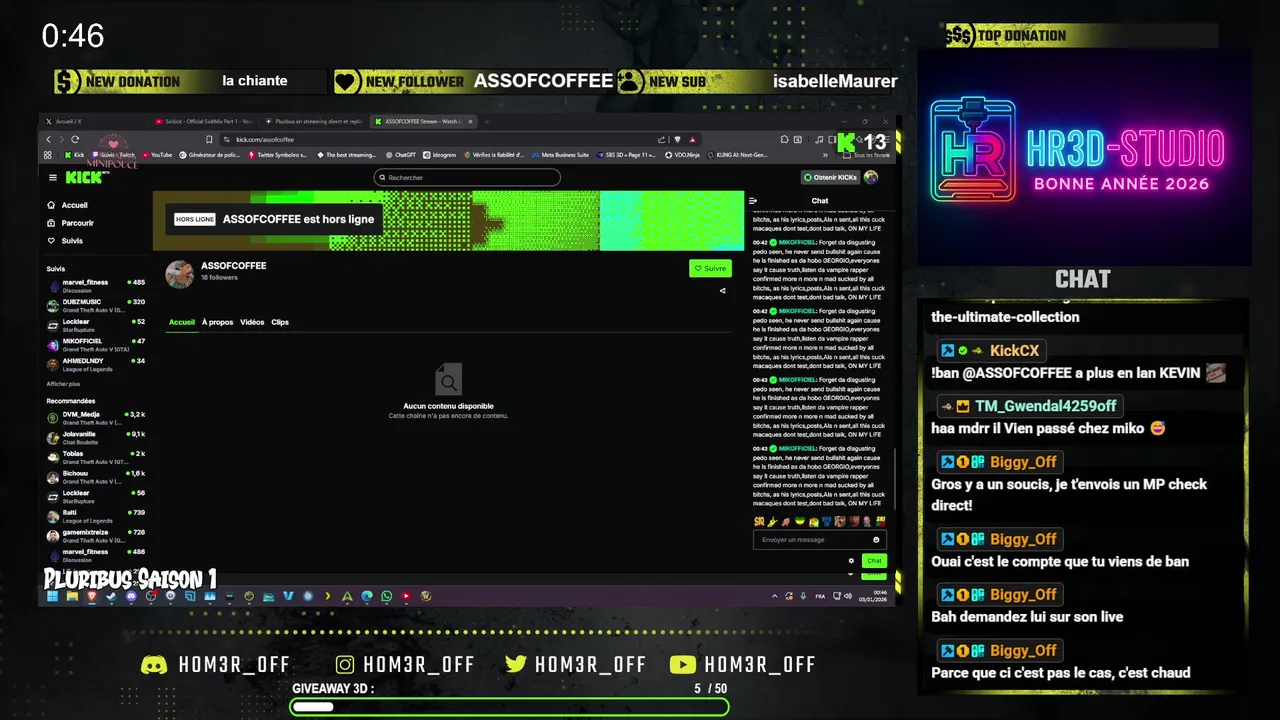Click the Obtenir KICKs button

[830, 178]
